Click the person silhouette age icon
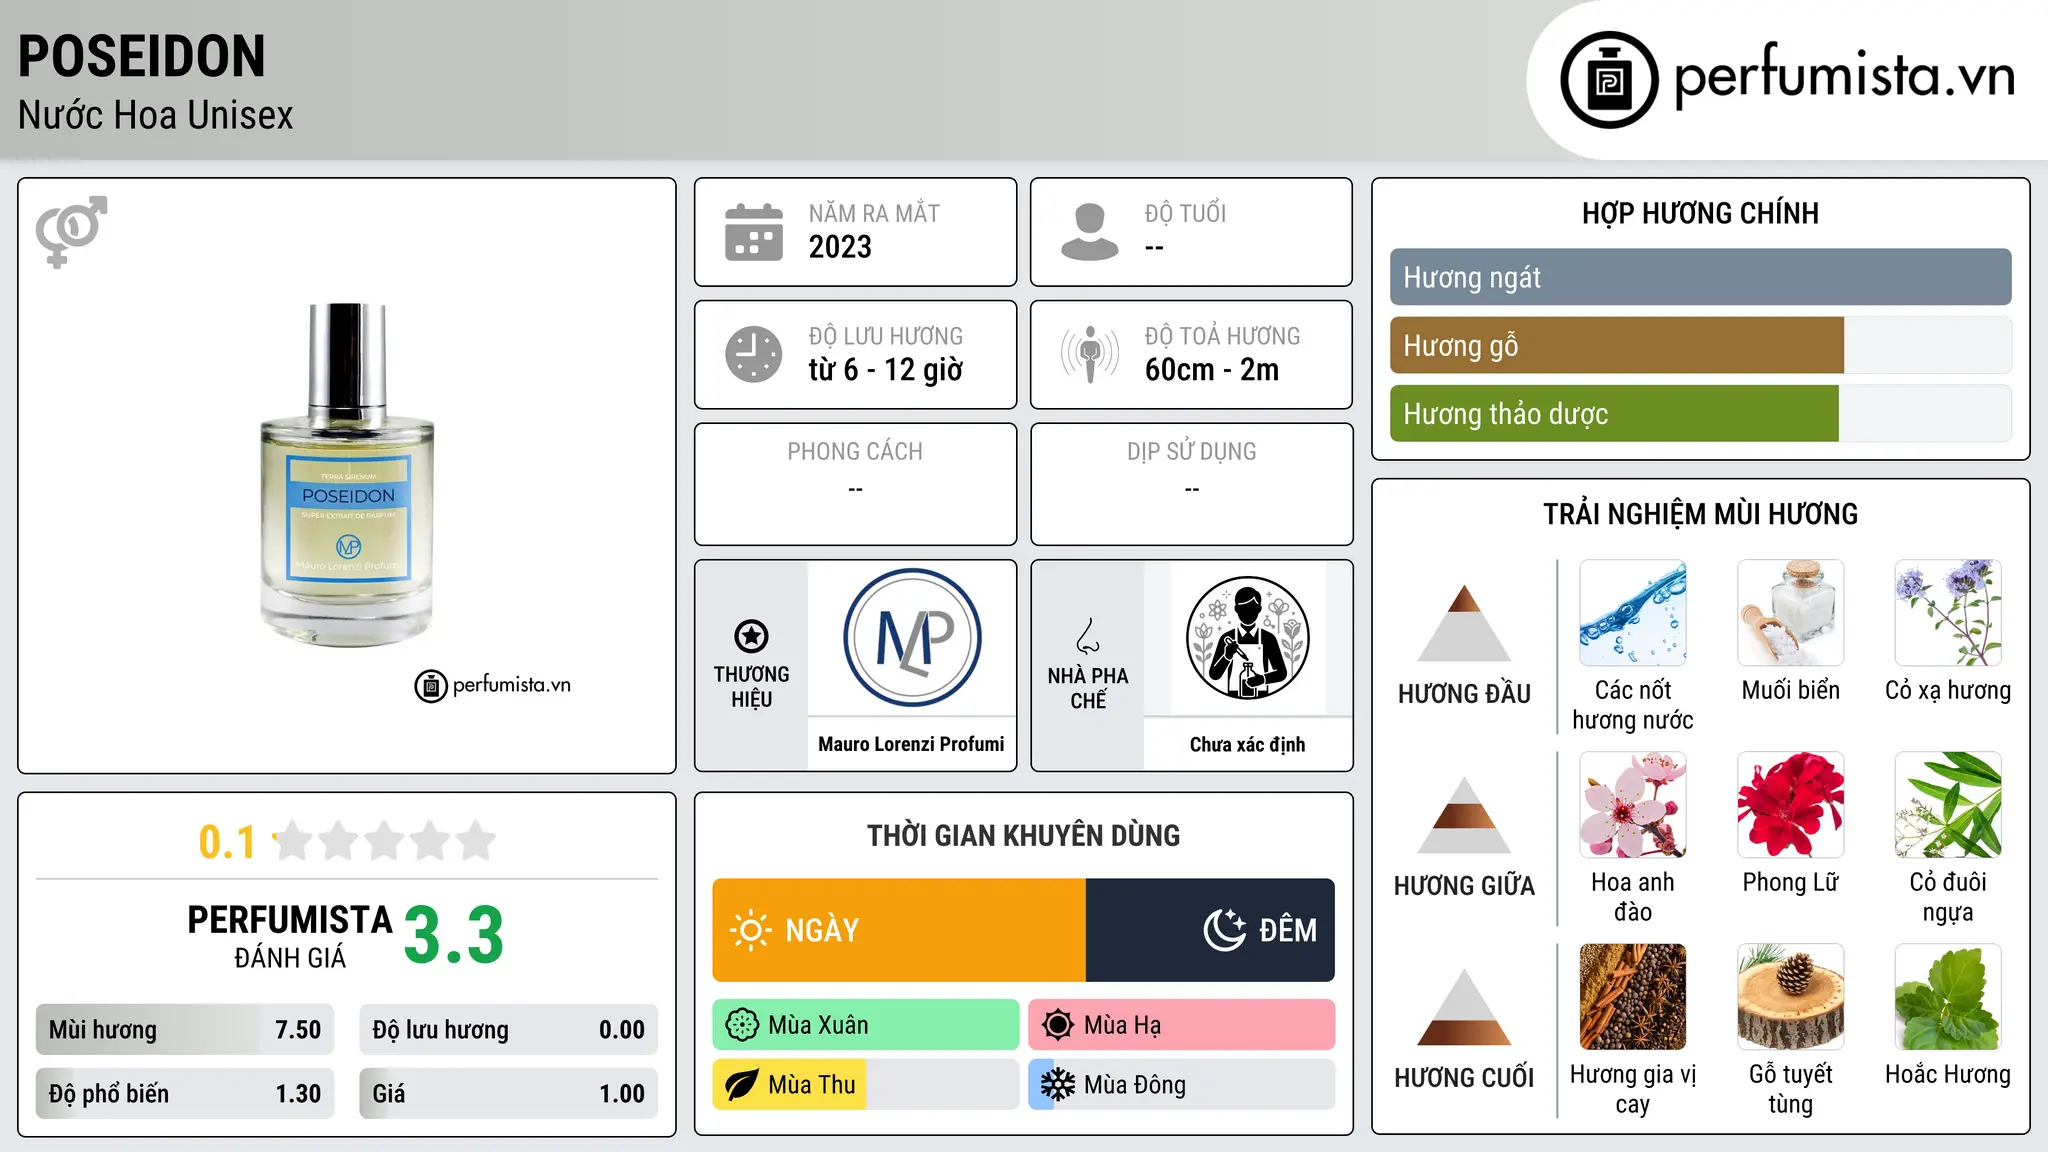 coord(1090,232)
